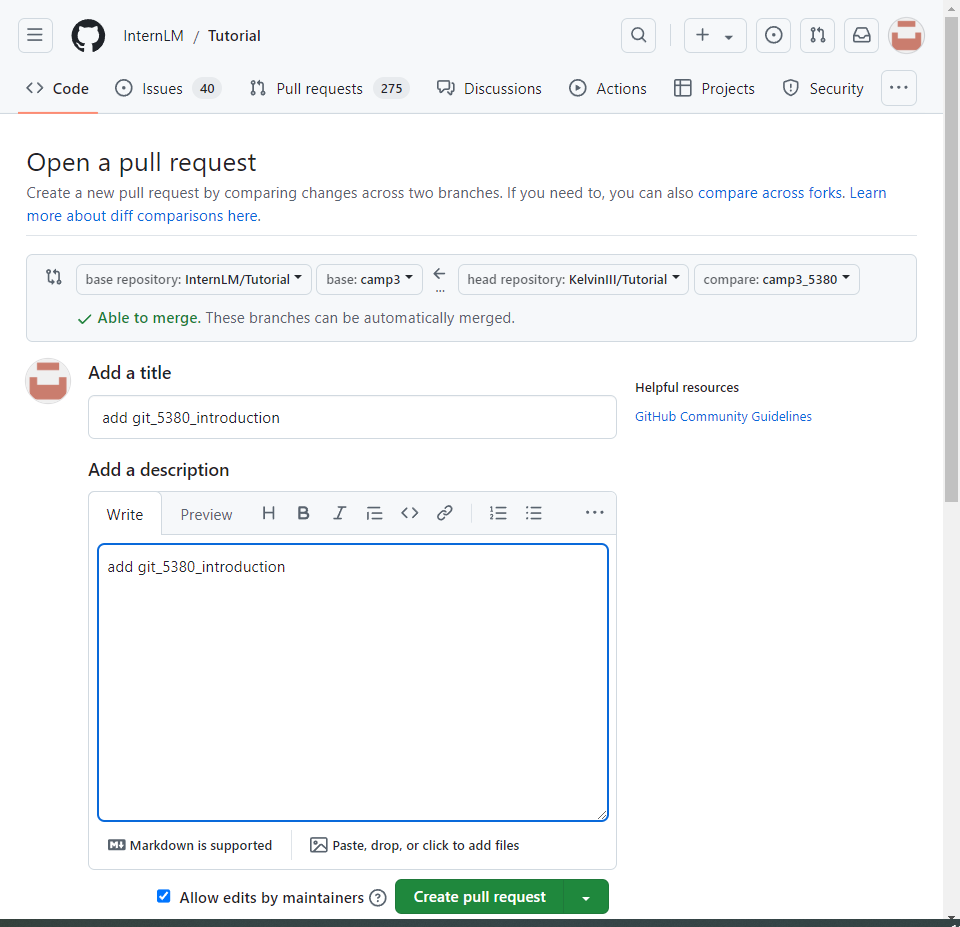
Task: Insert a heading with the H icon
Action: tap(268, 513)
